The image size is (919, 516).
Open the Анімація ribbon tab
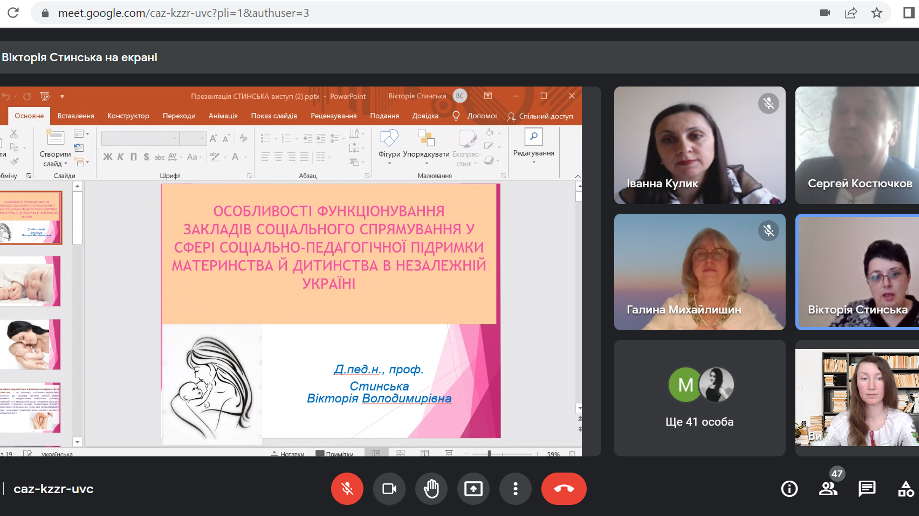pos(223,115)
